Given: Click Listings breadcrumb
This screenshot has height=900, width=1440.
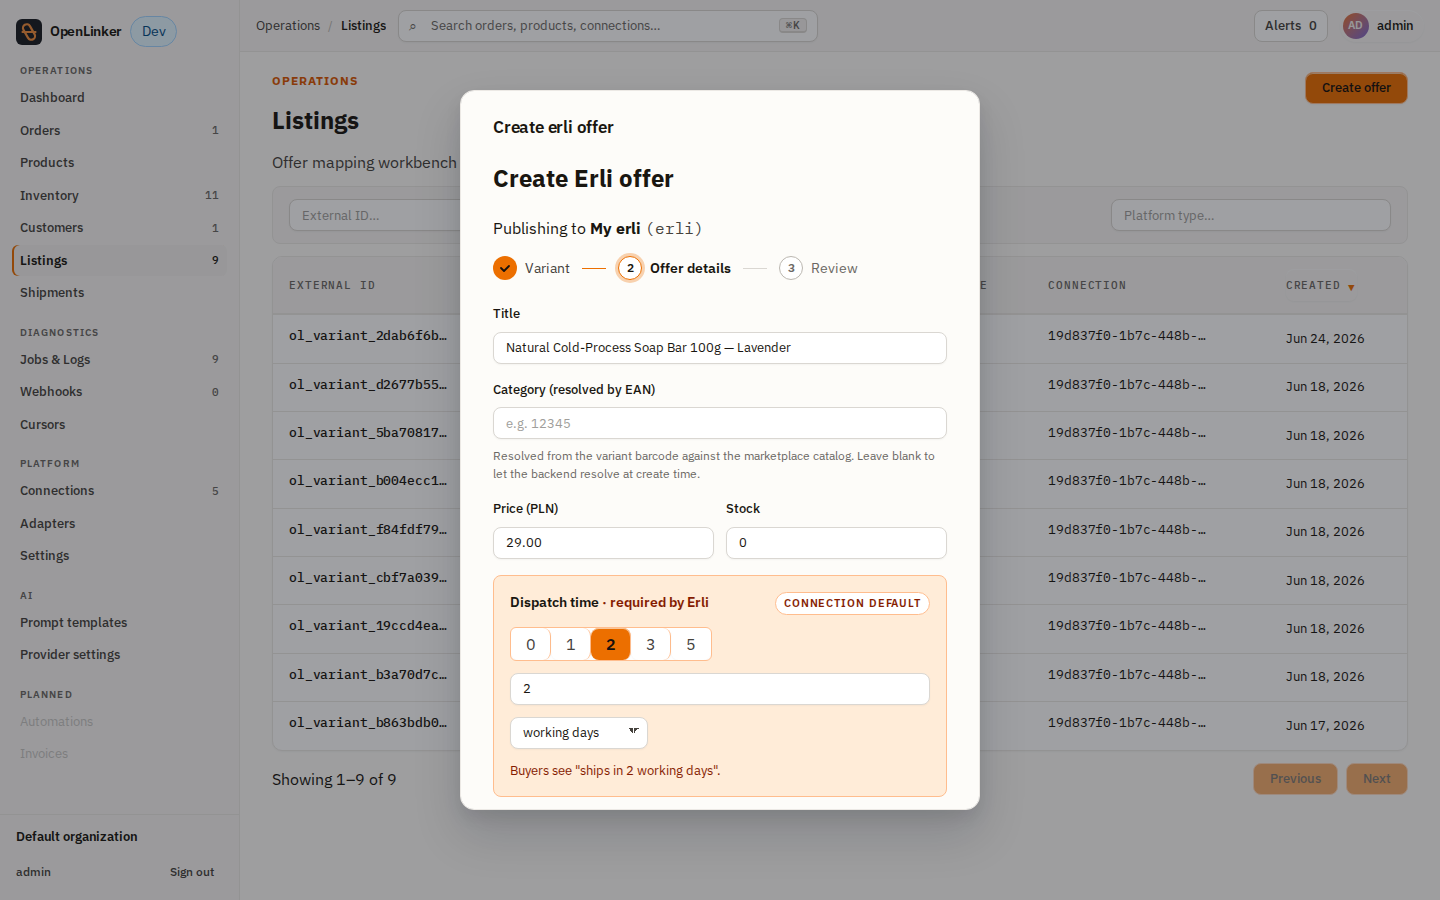Looking at the screenshot, I should click(x=363, y=26).
